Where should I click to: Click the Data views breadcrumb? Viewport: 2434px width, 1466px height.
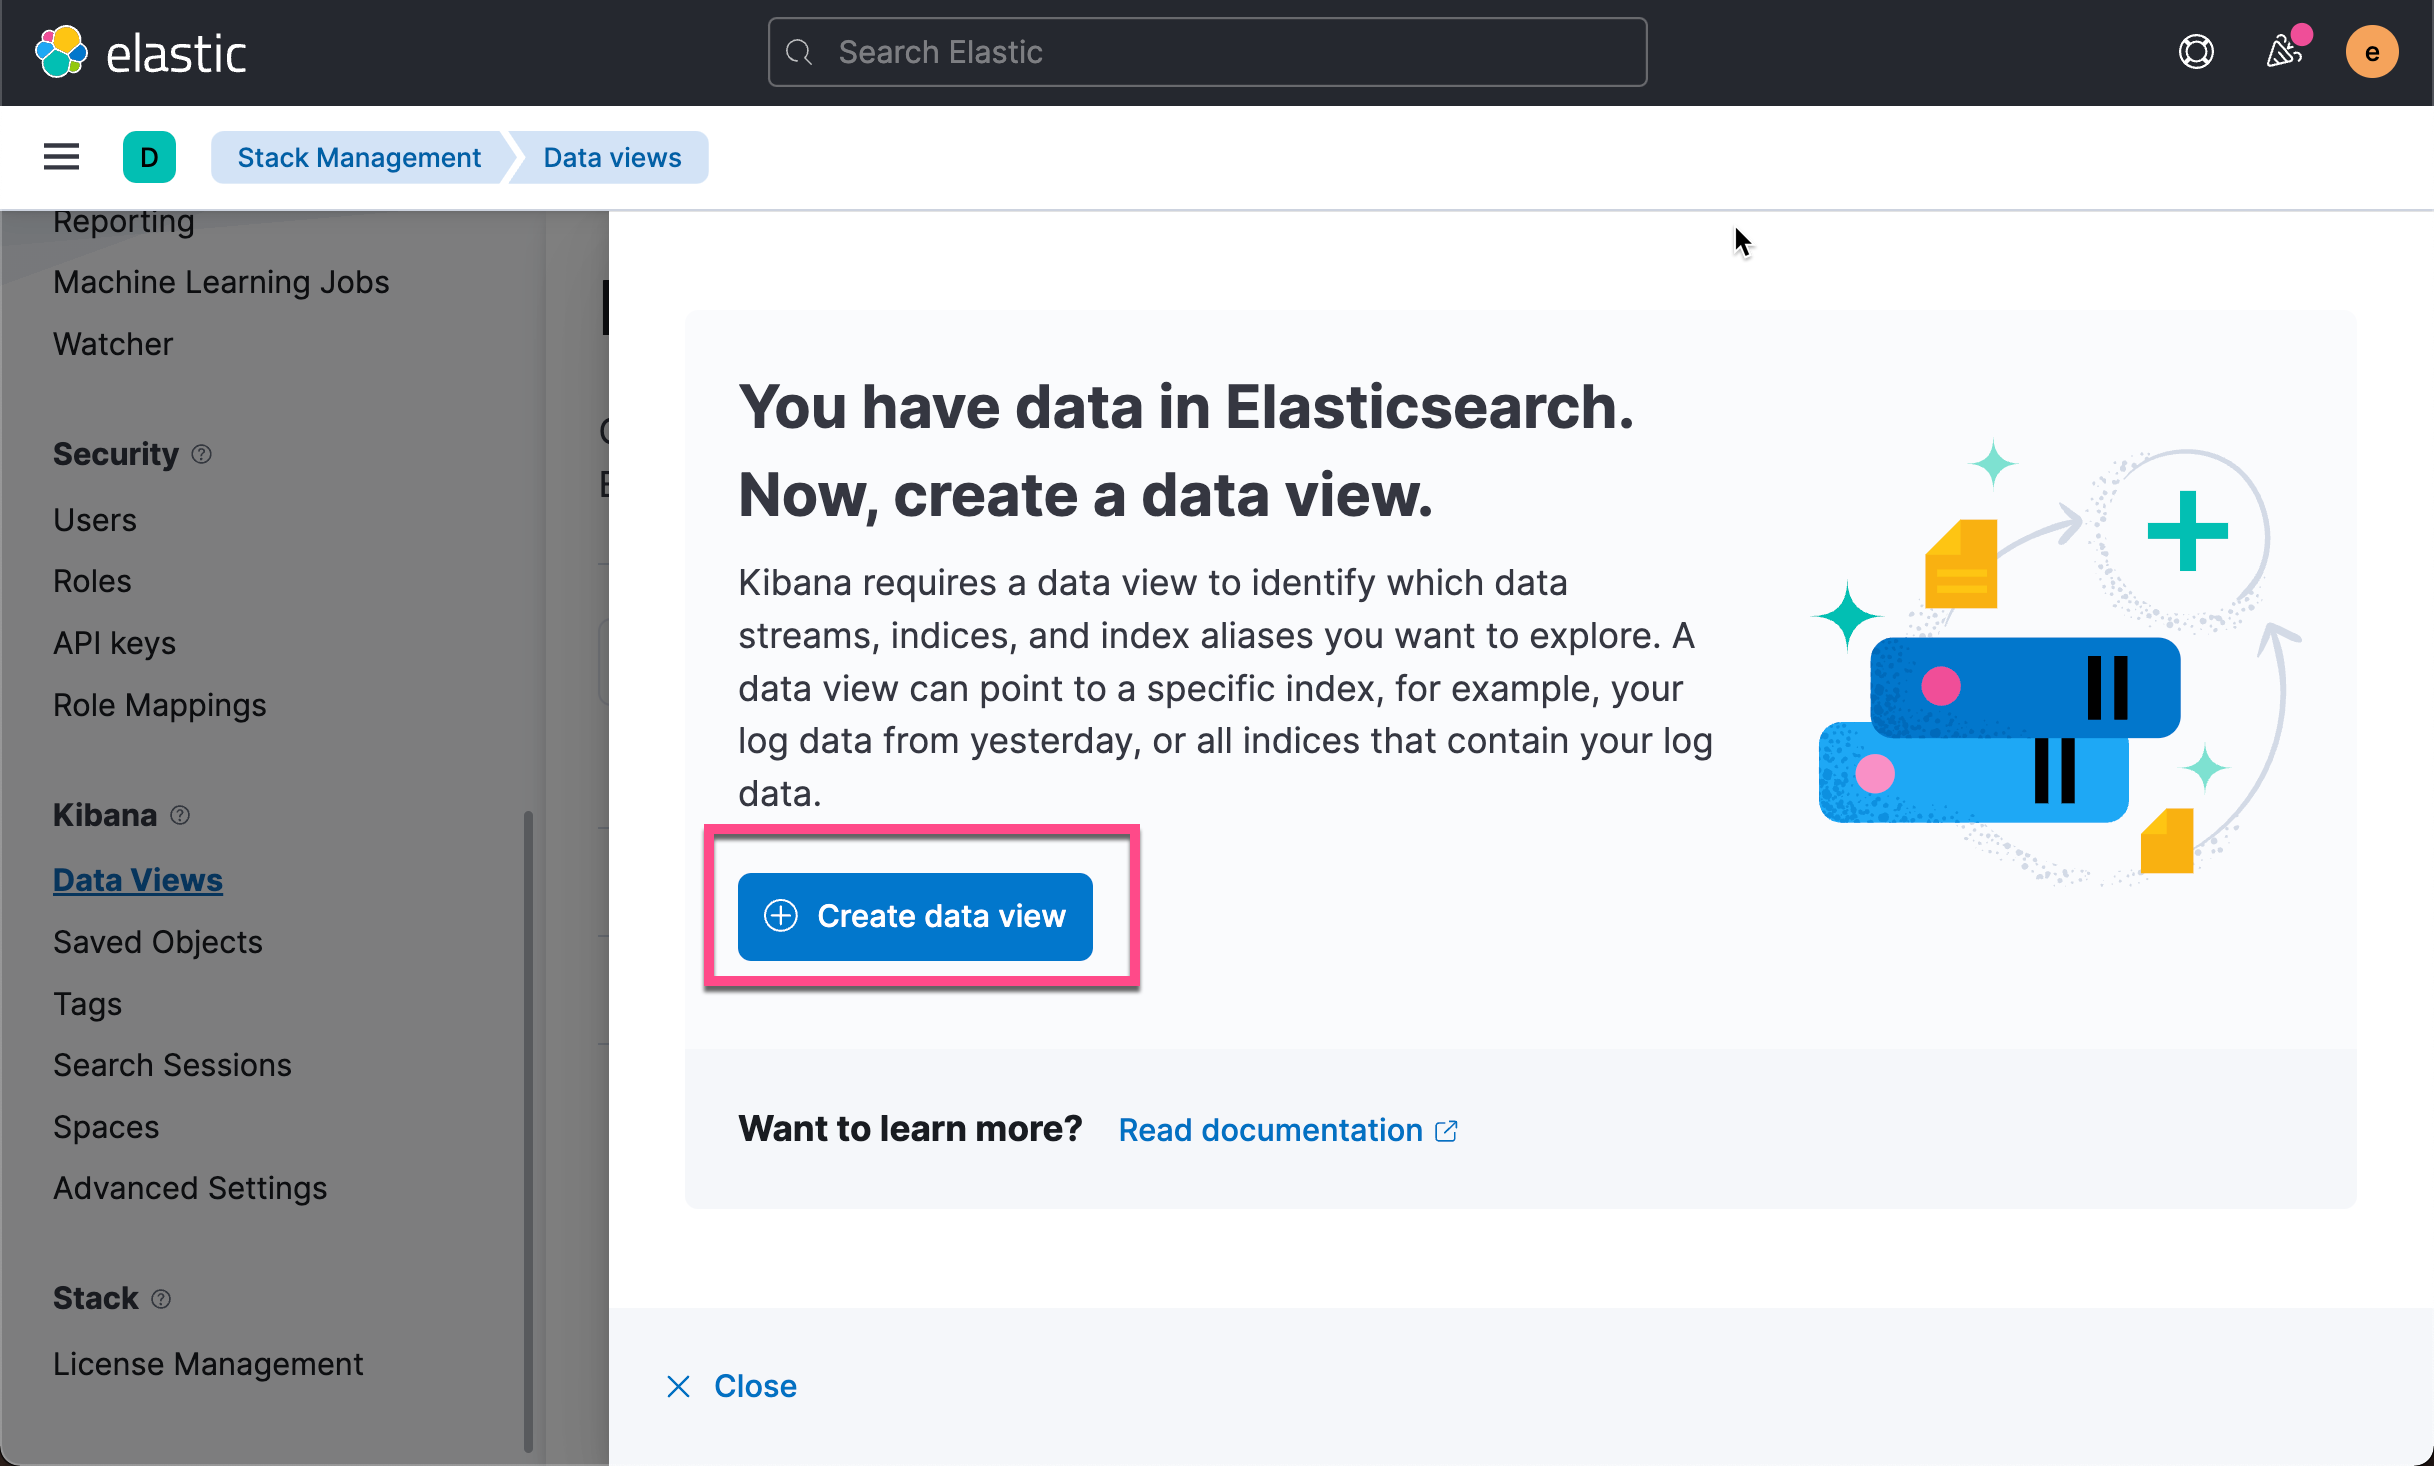[x=612, y=157]
